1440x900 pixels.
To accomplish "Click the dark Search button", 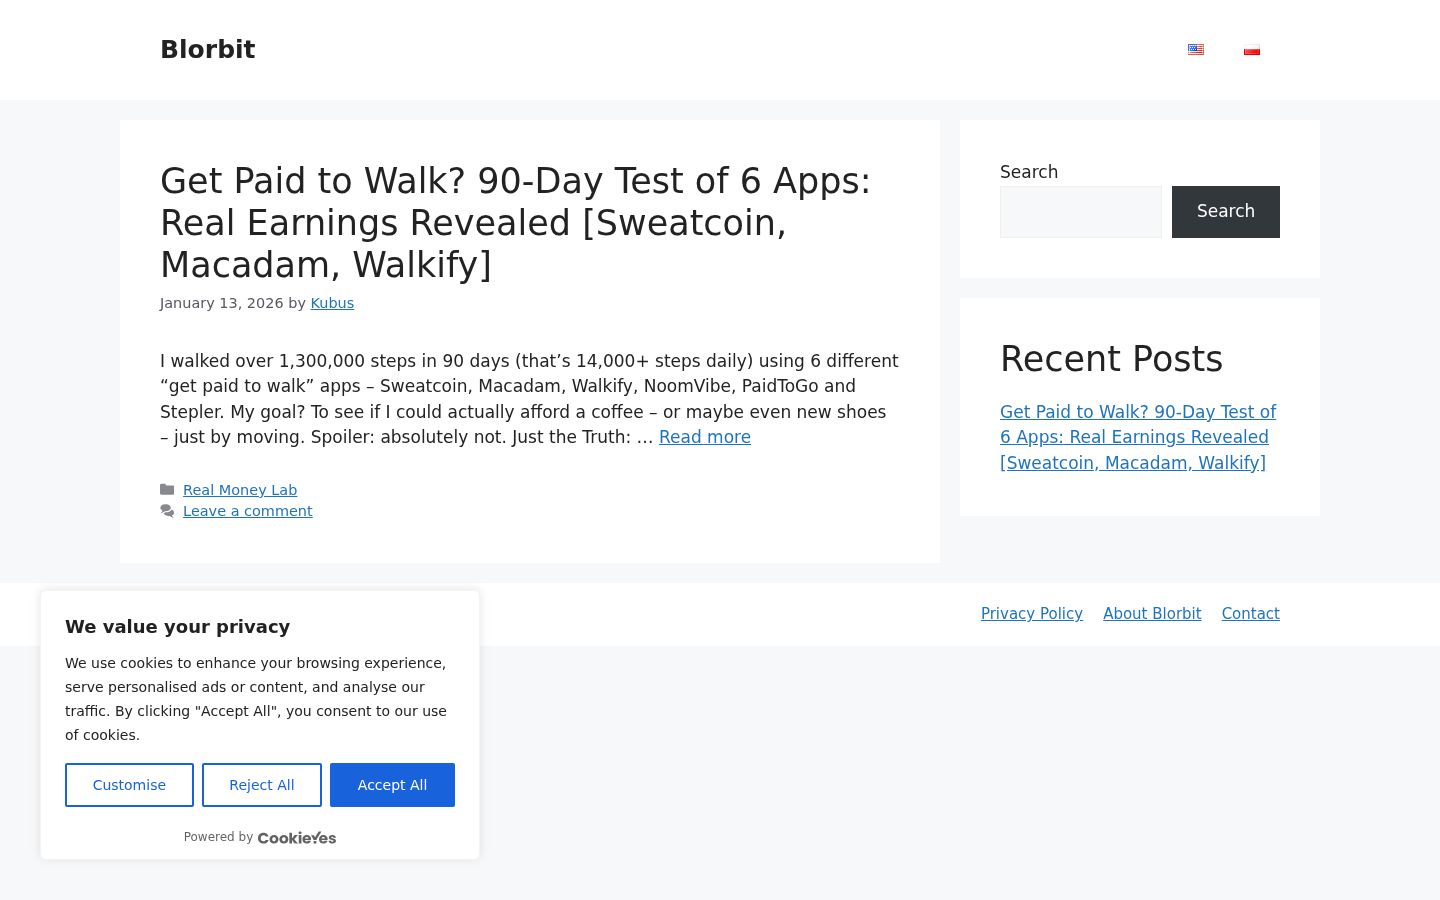I will pos(1226,212).
